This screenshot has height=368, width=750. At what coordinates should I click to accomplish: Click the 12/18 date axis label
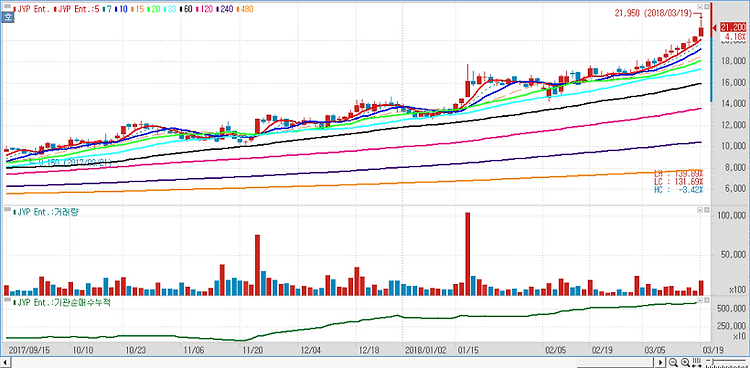coord(369,349)
